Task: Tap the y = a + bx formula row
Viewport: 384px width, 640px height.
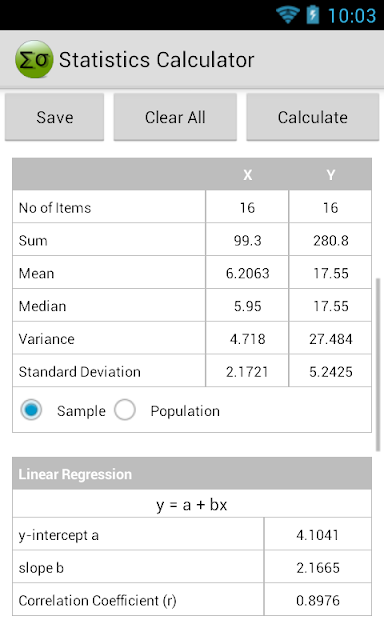Action: (x=192, y=504)
